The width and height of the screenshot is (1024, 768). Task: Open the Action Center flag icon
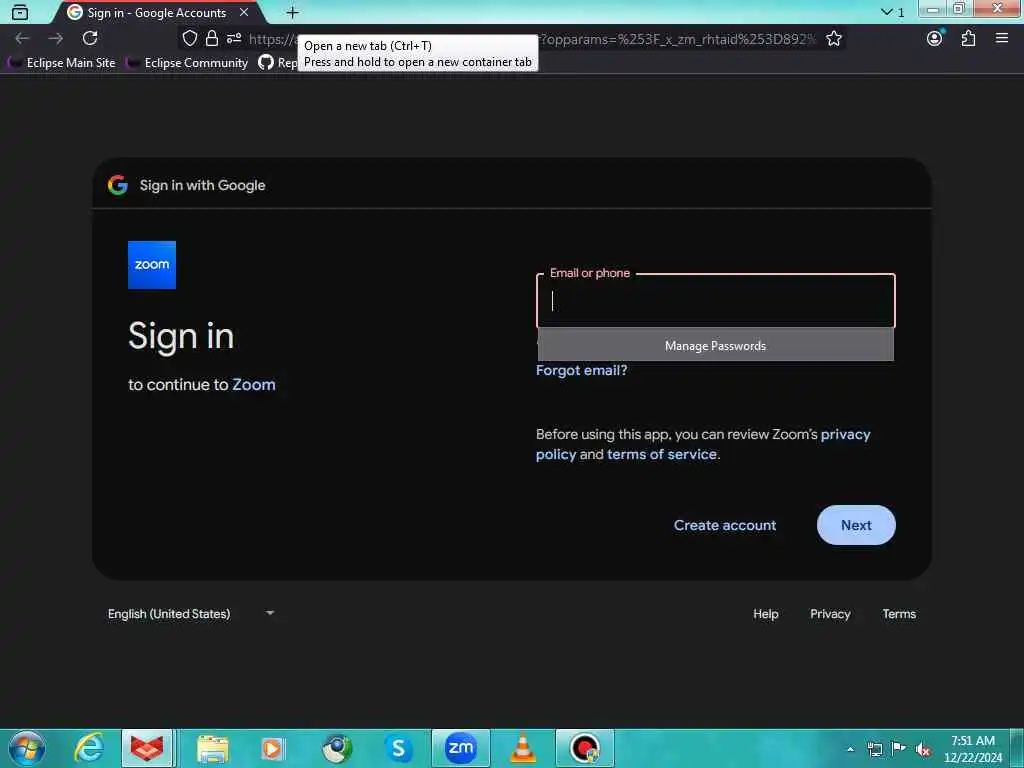899,748
